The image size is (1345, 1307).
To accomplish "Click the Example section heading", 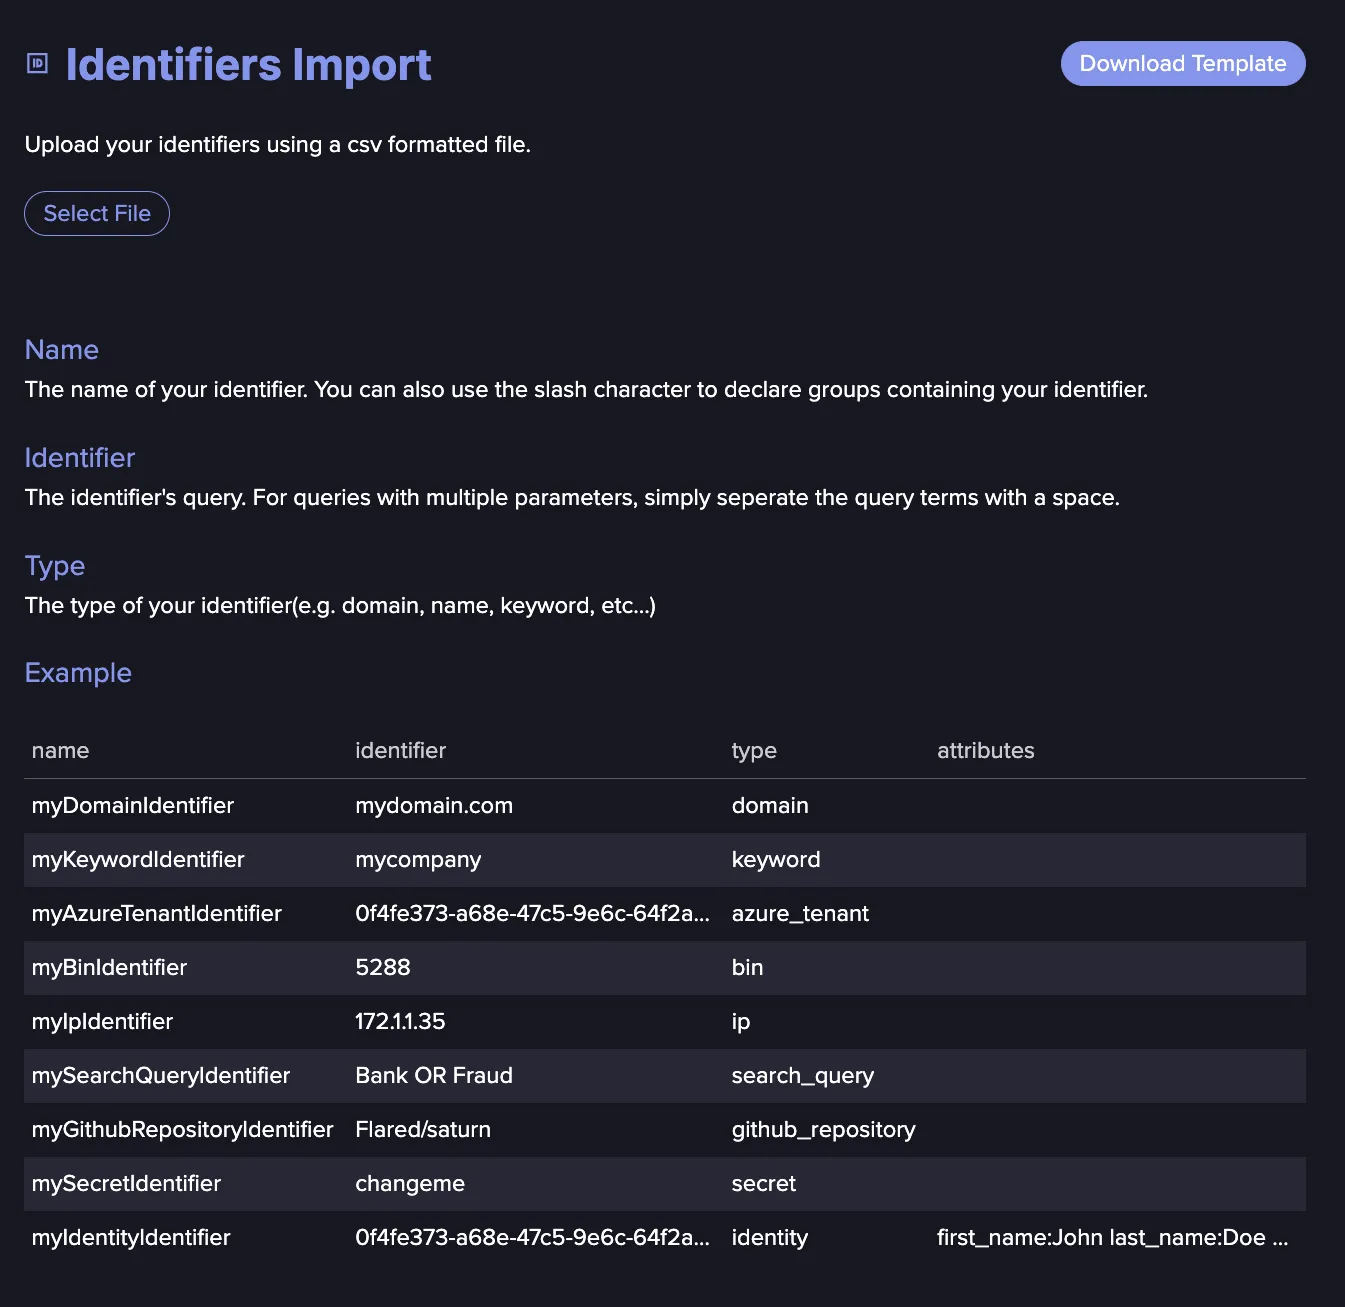I will tap(78, 673).
